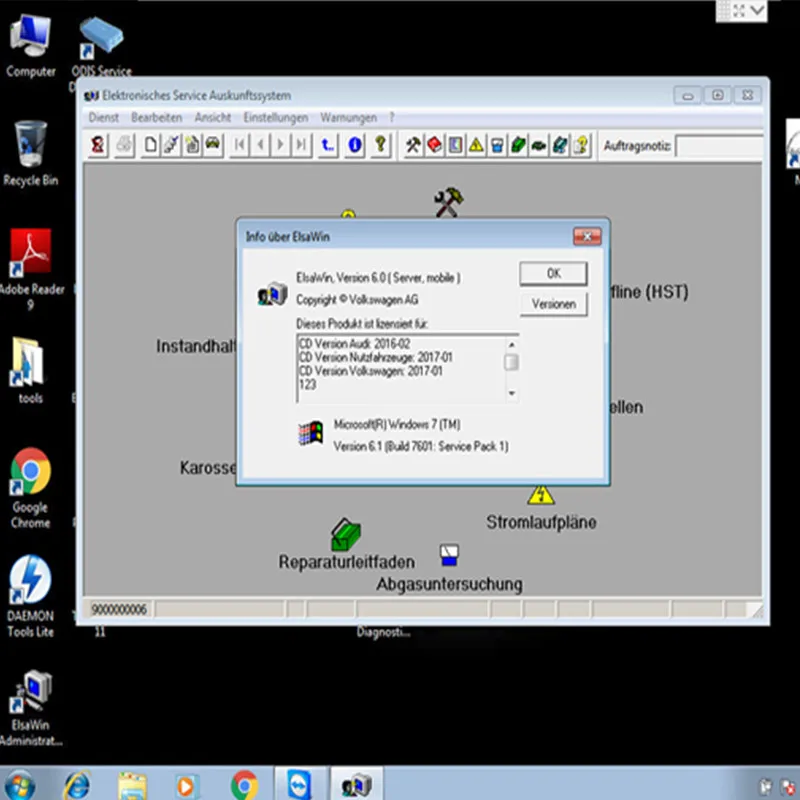Open the question mark help menu
Image resolution: width=800 pixels, height=800 pixels.
[392, 118]
